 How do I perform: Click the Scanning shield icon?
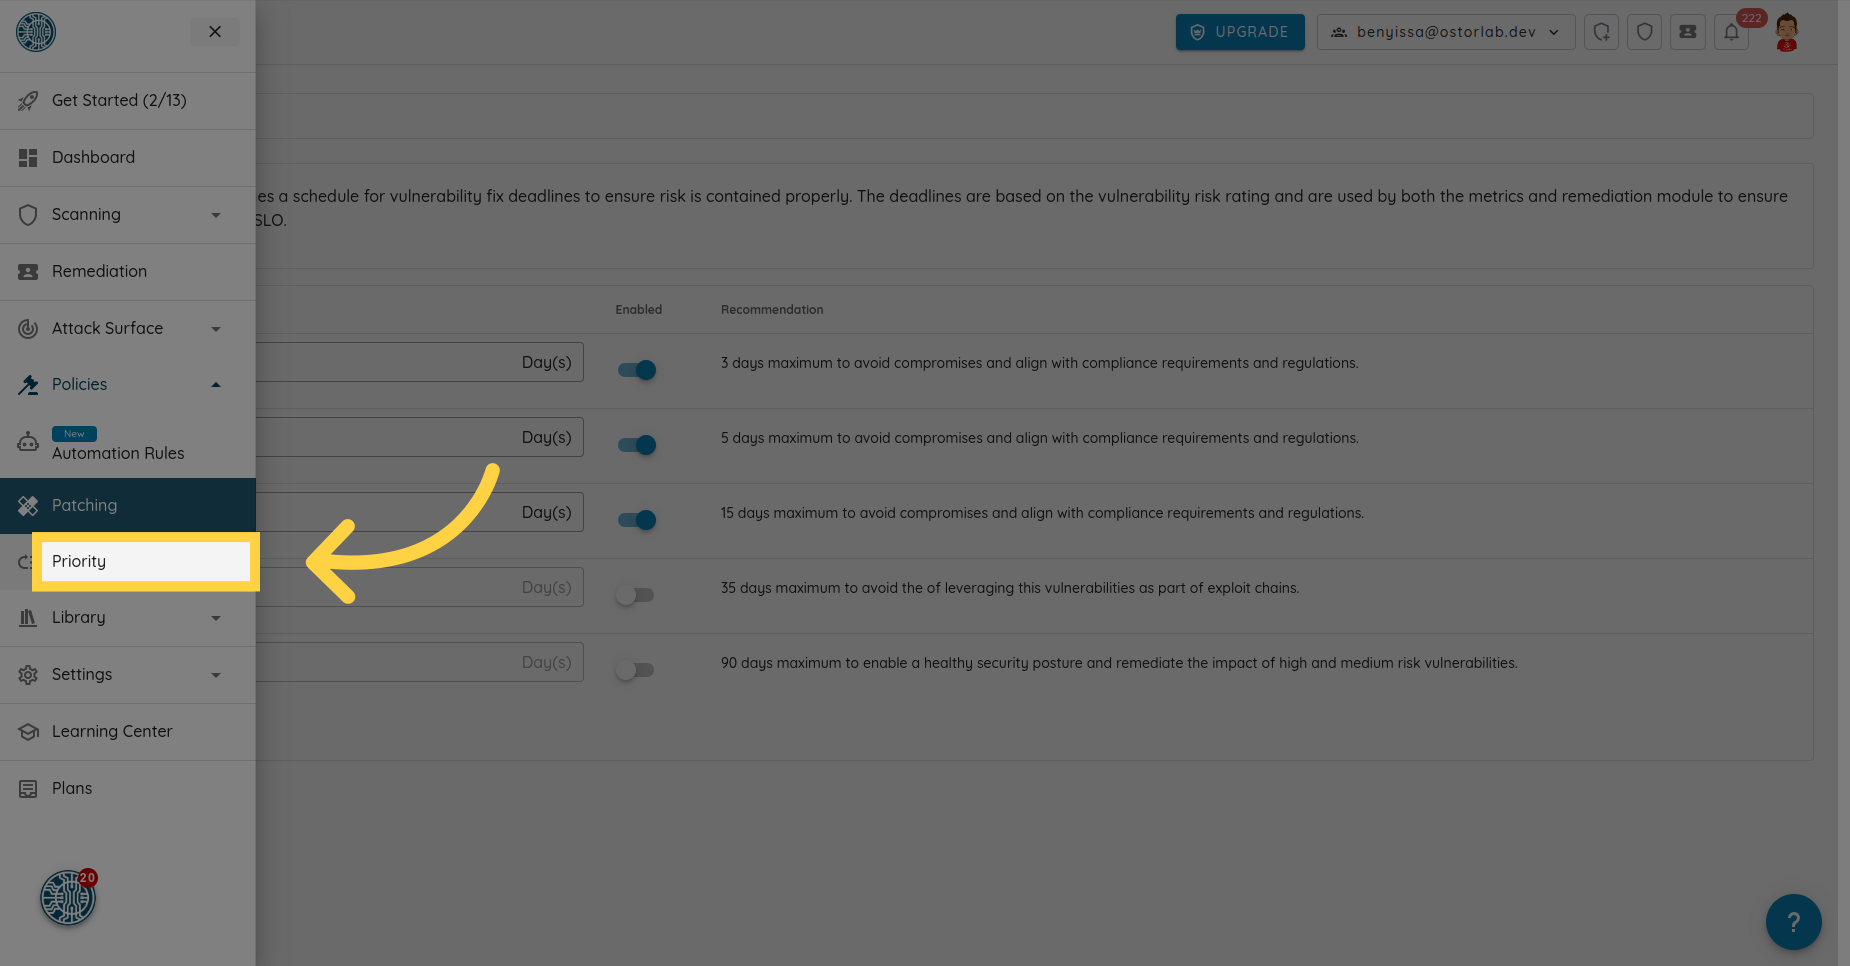[x=28, y=215]
